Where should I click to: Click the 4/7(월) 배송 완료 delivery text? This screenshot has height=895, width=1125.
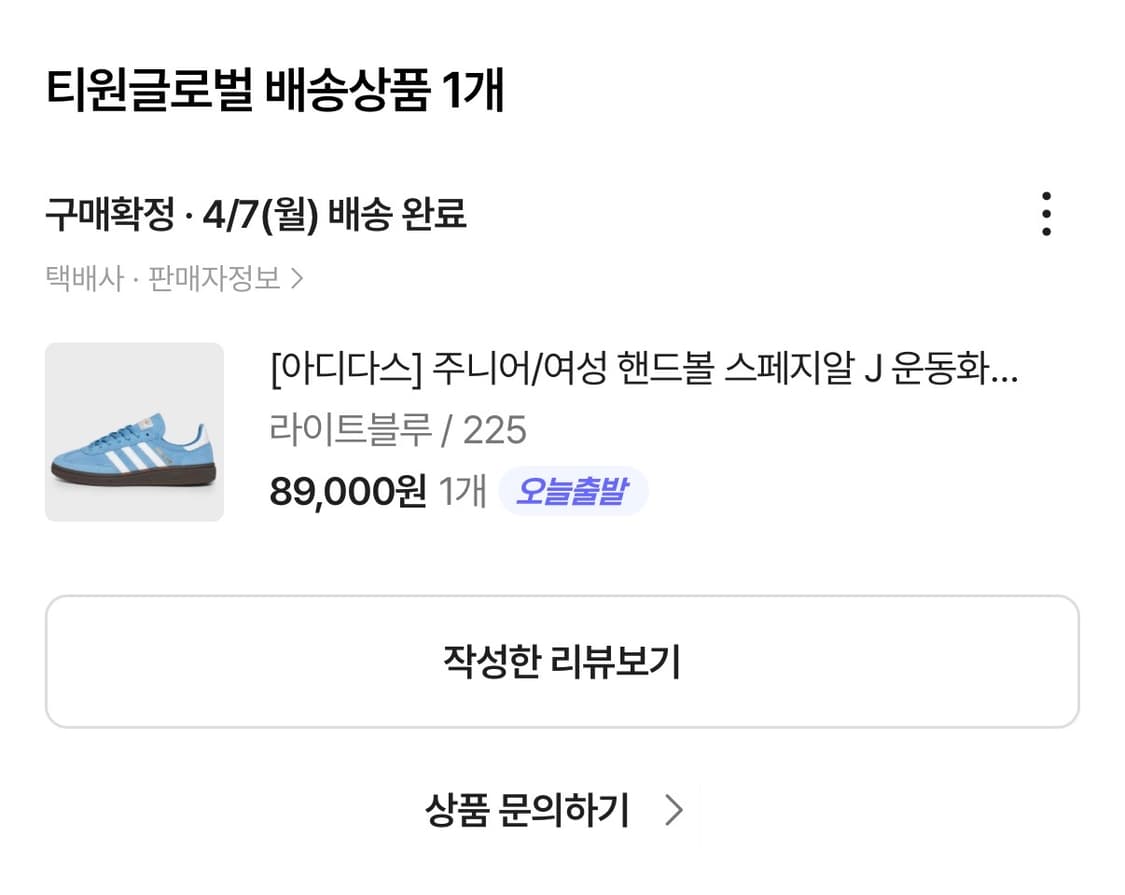tap(334, 214)
